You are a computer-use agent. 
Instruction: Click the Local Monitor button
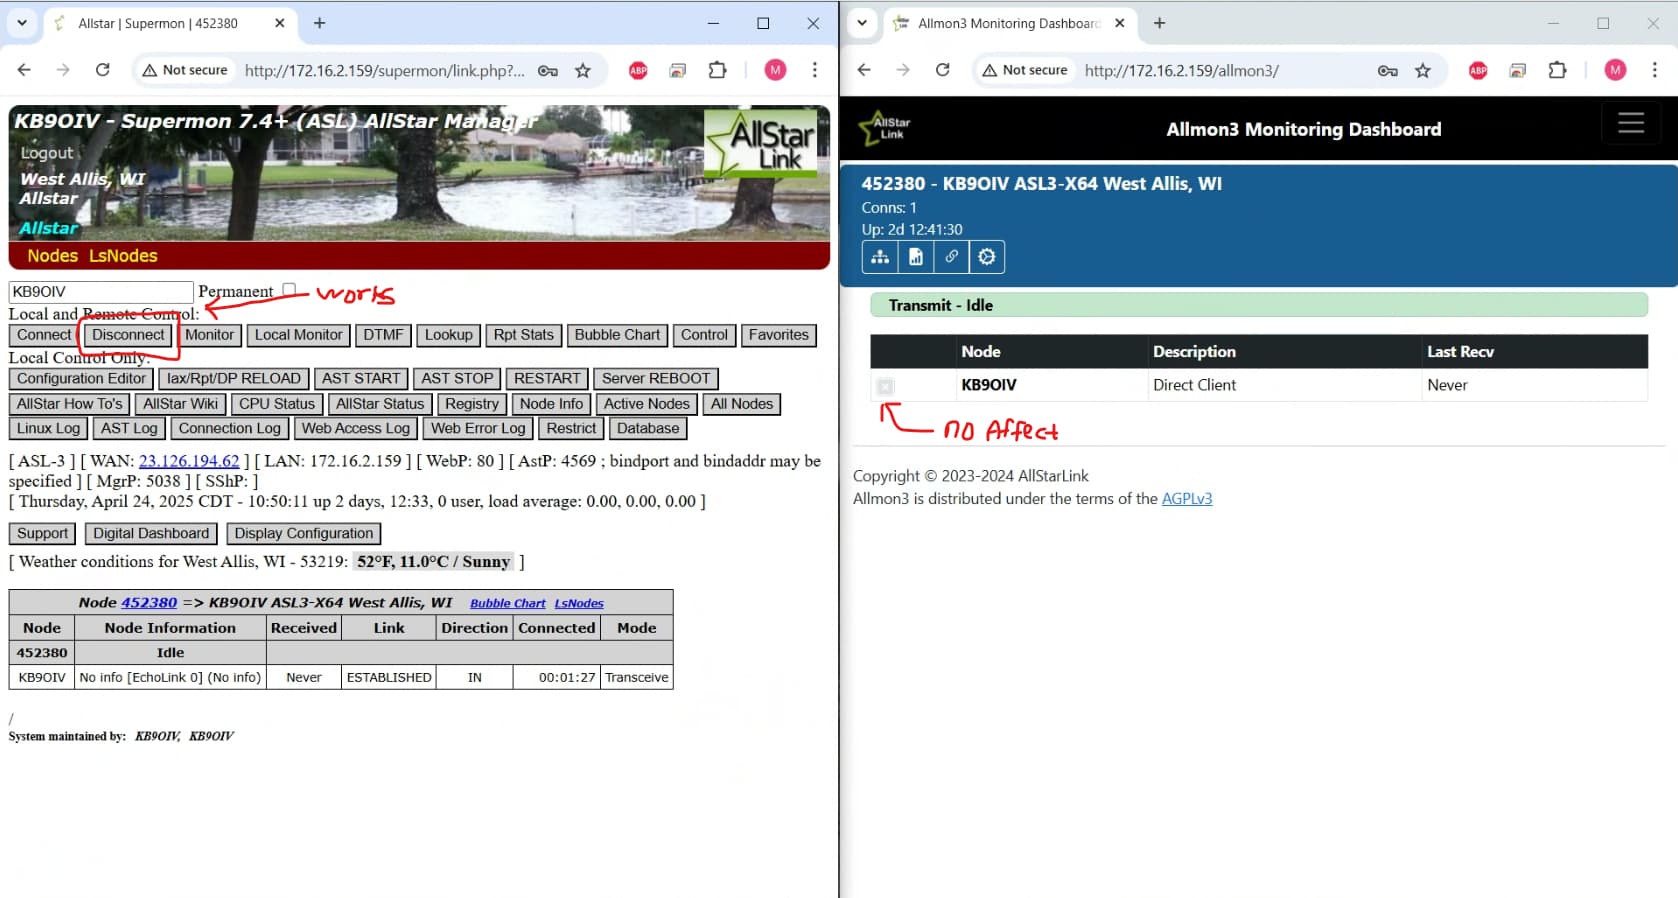click(298, 335)
